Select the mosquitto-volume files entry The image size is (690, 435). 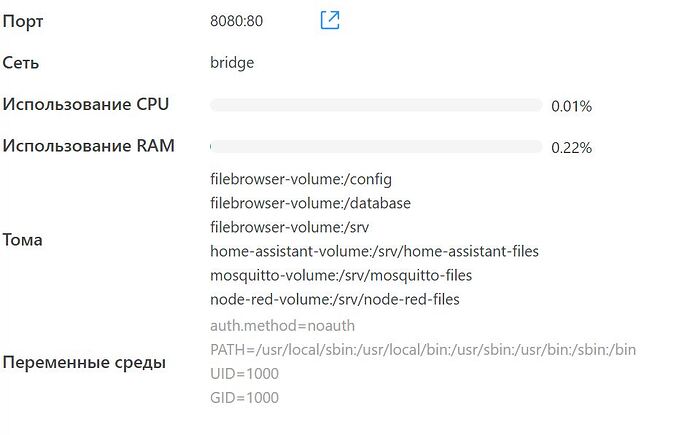coord(341,276)
